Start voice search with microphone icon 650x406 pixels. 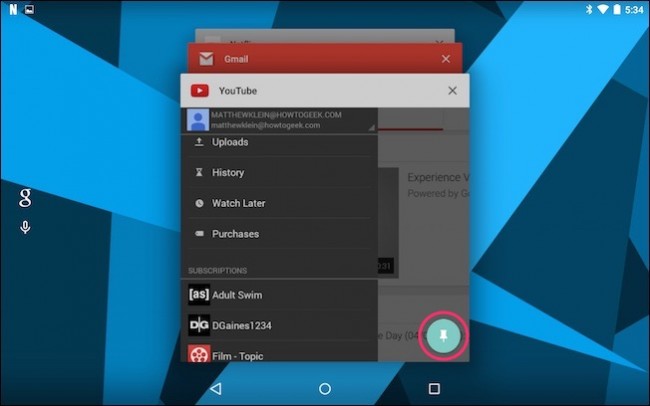click(x=25, y=227)
